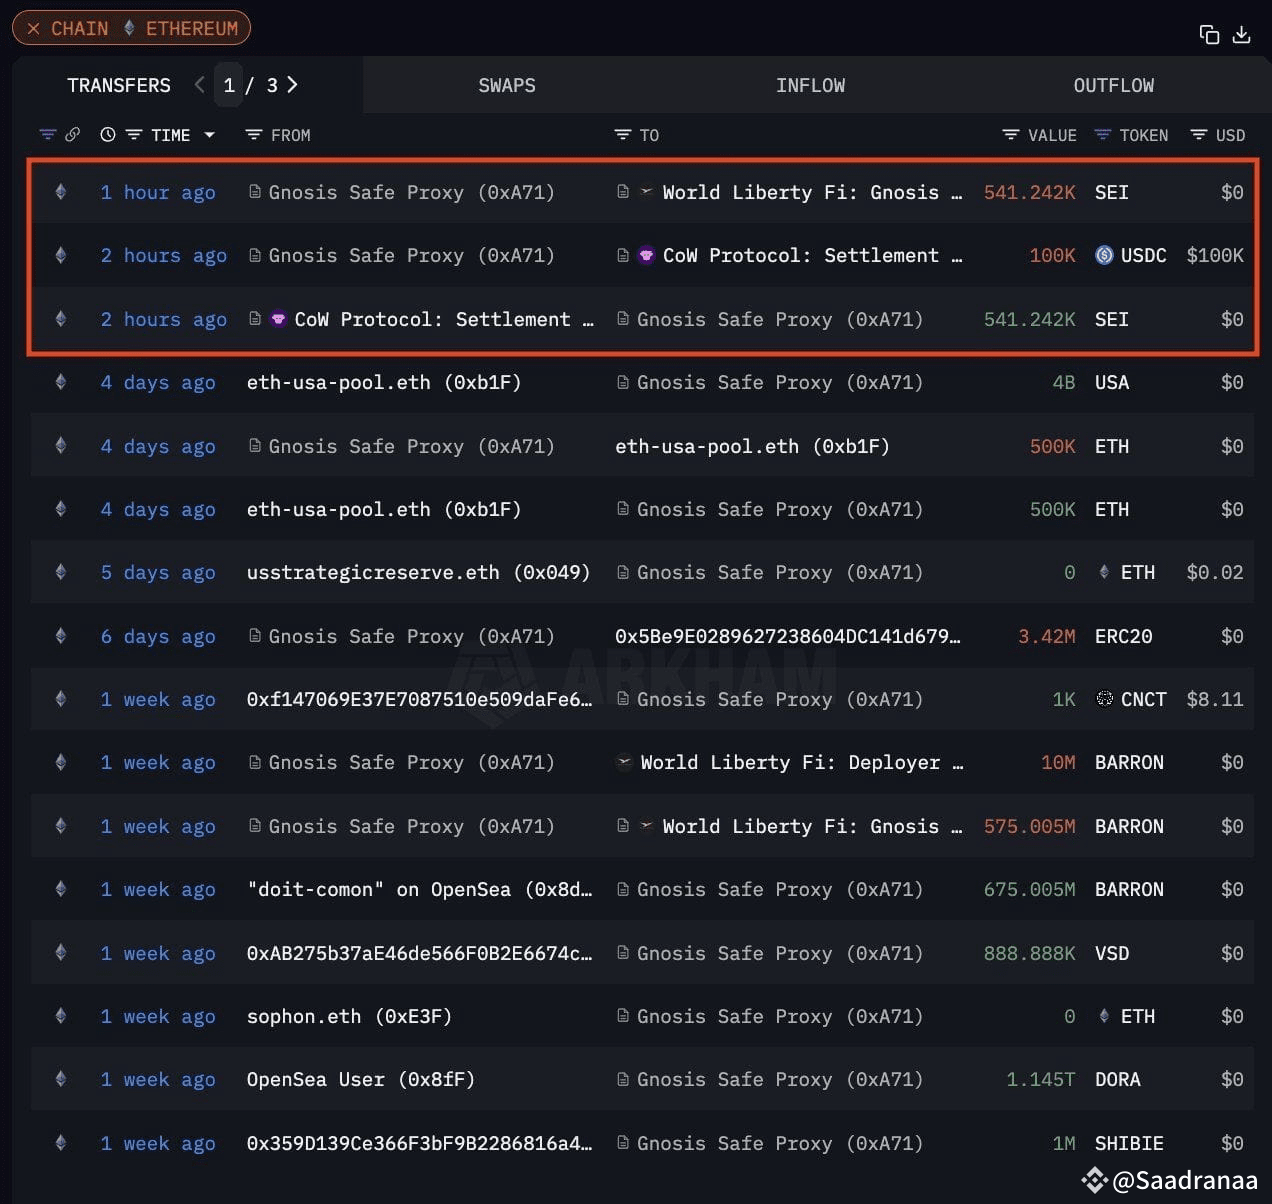
Task: Open sophon.eth (0xE3F) address
Action: 349,1016
